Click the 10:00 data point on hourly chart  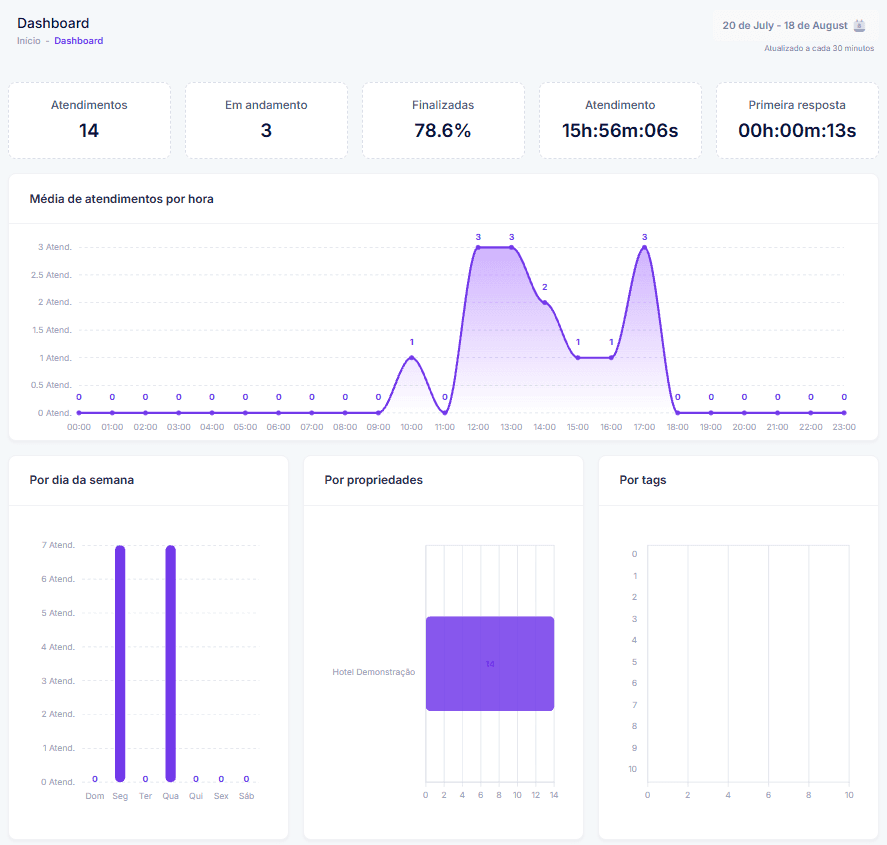(x=412, y=357)
